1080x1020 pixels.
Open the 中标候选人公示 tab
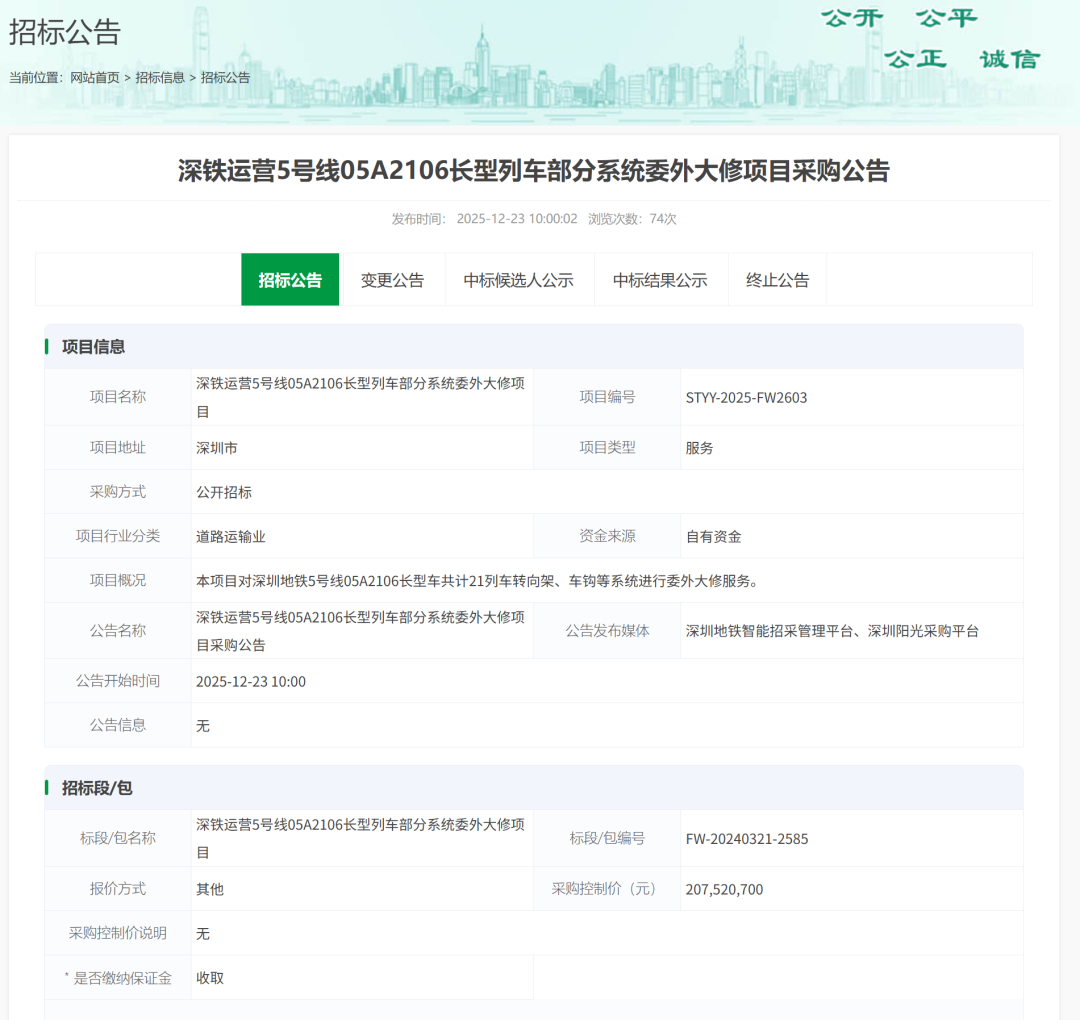(x=519, y=280)
